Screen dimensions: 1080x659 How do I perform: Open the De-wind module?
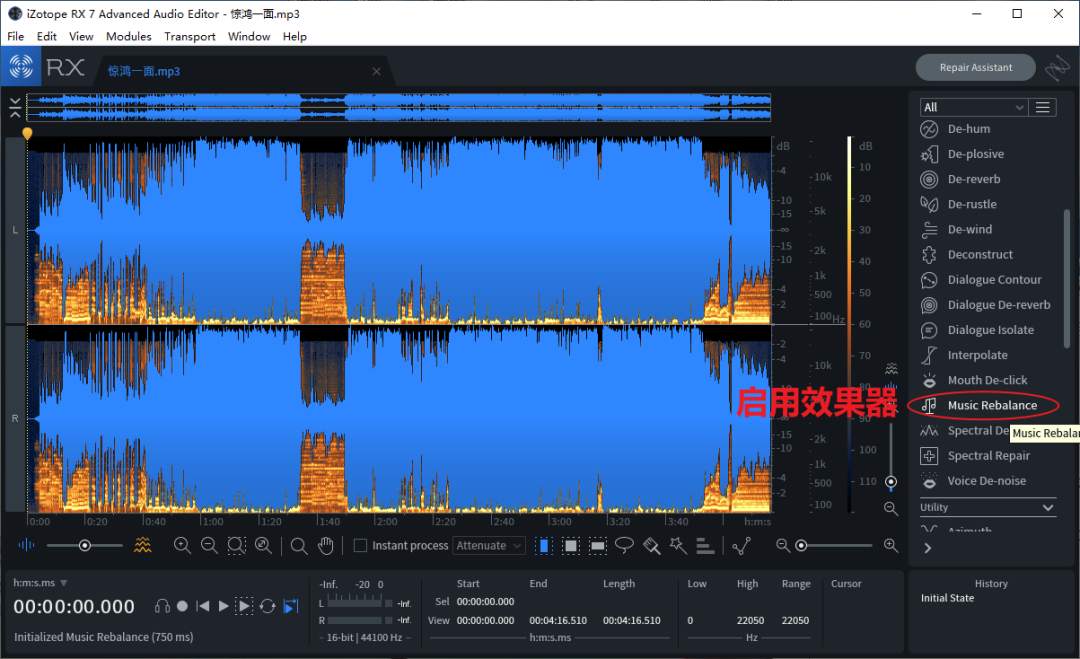pyautogui.click(x=986, y=229)
